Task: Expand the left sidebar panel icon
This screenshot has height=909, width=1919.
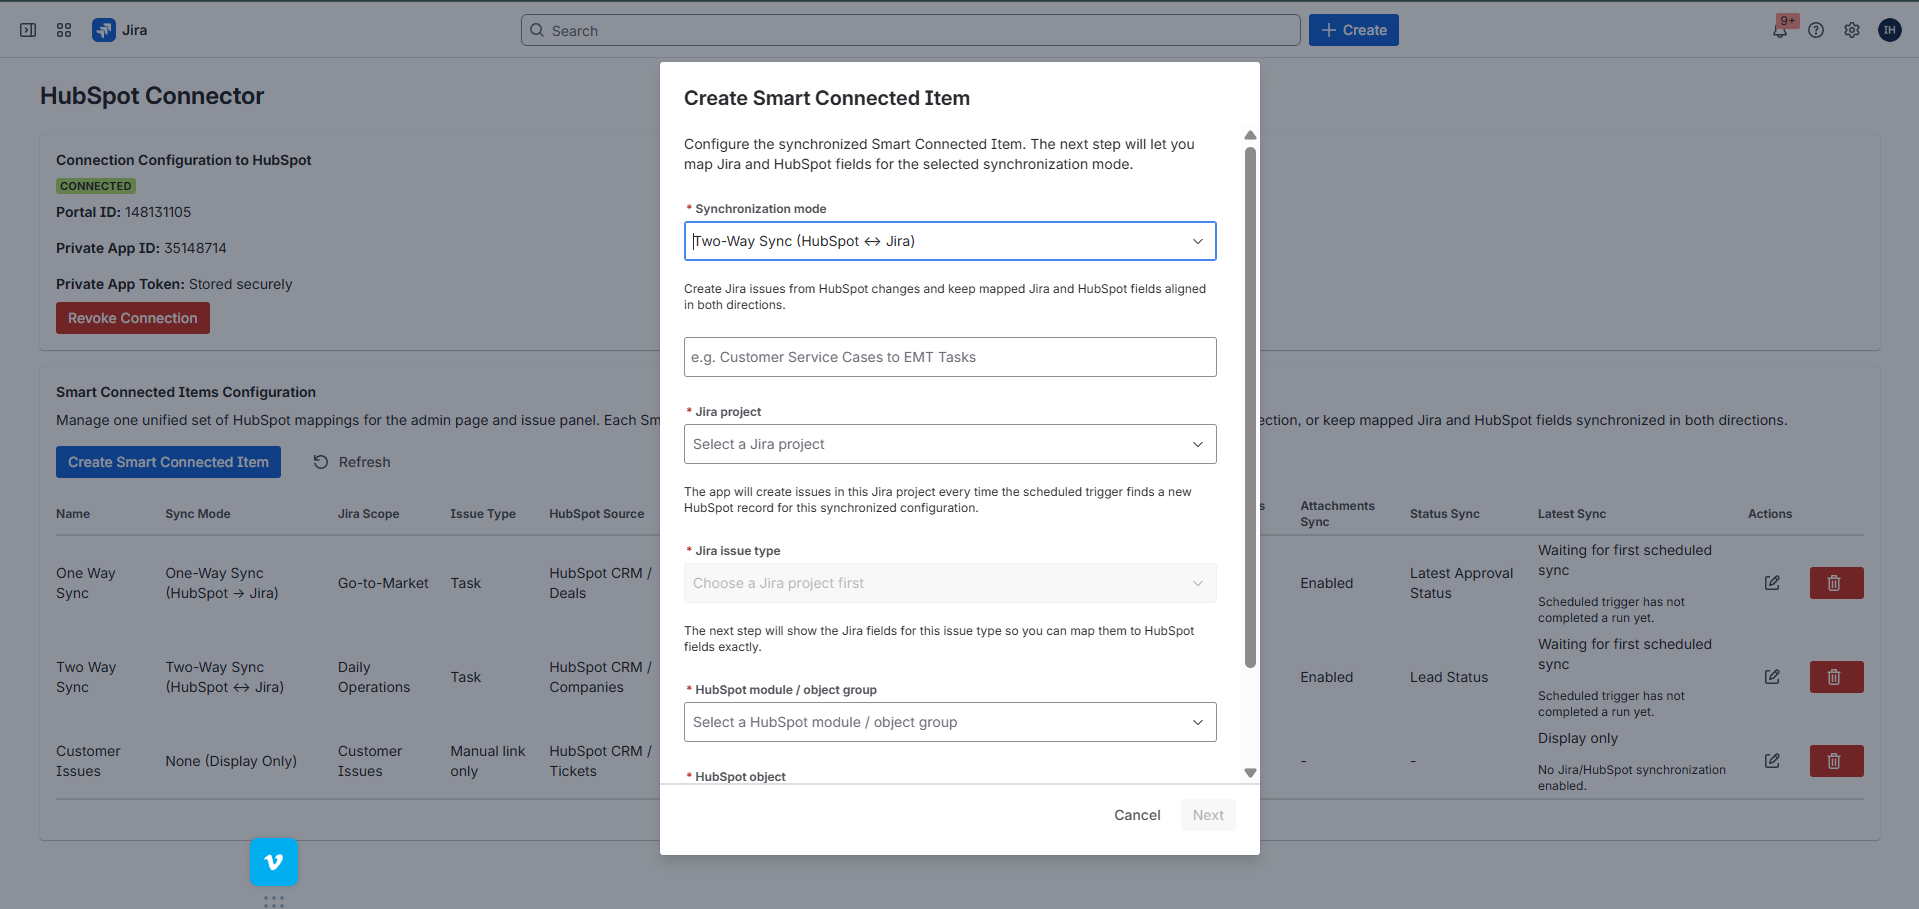Action: click(x=27, y=30)
